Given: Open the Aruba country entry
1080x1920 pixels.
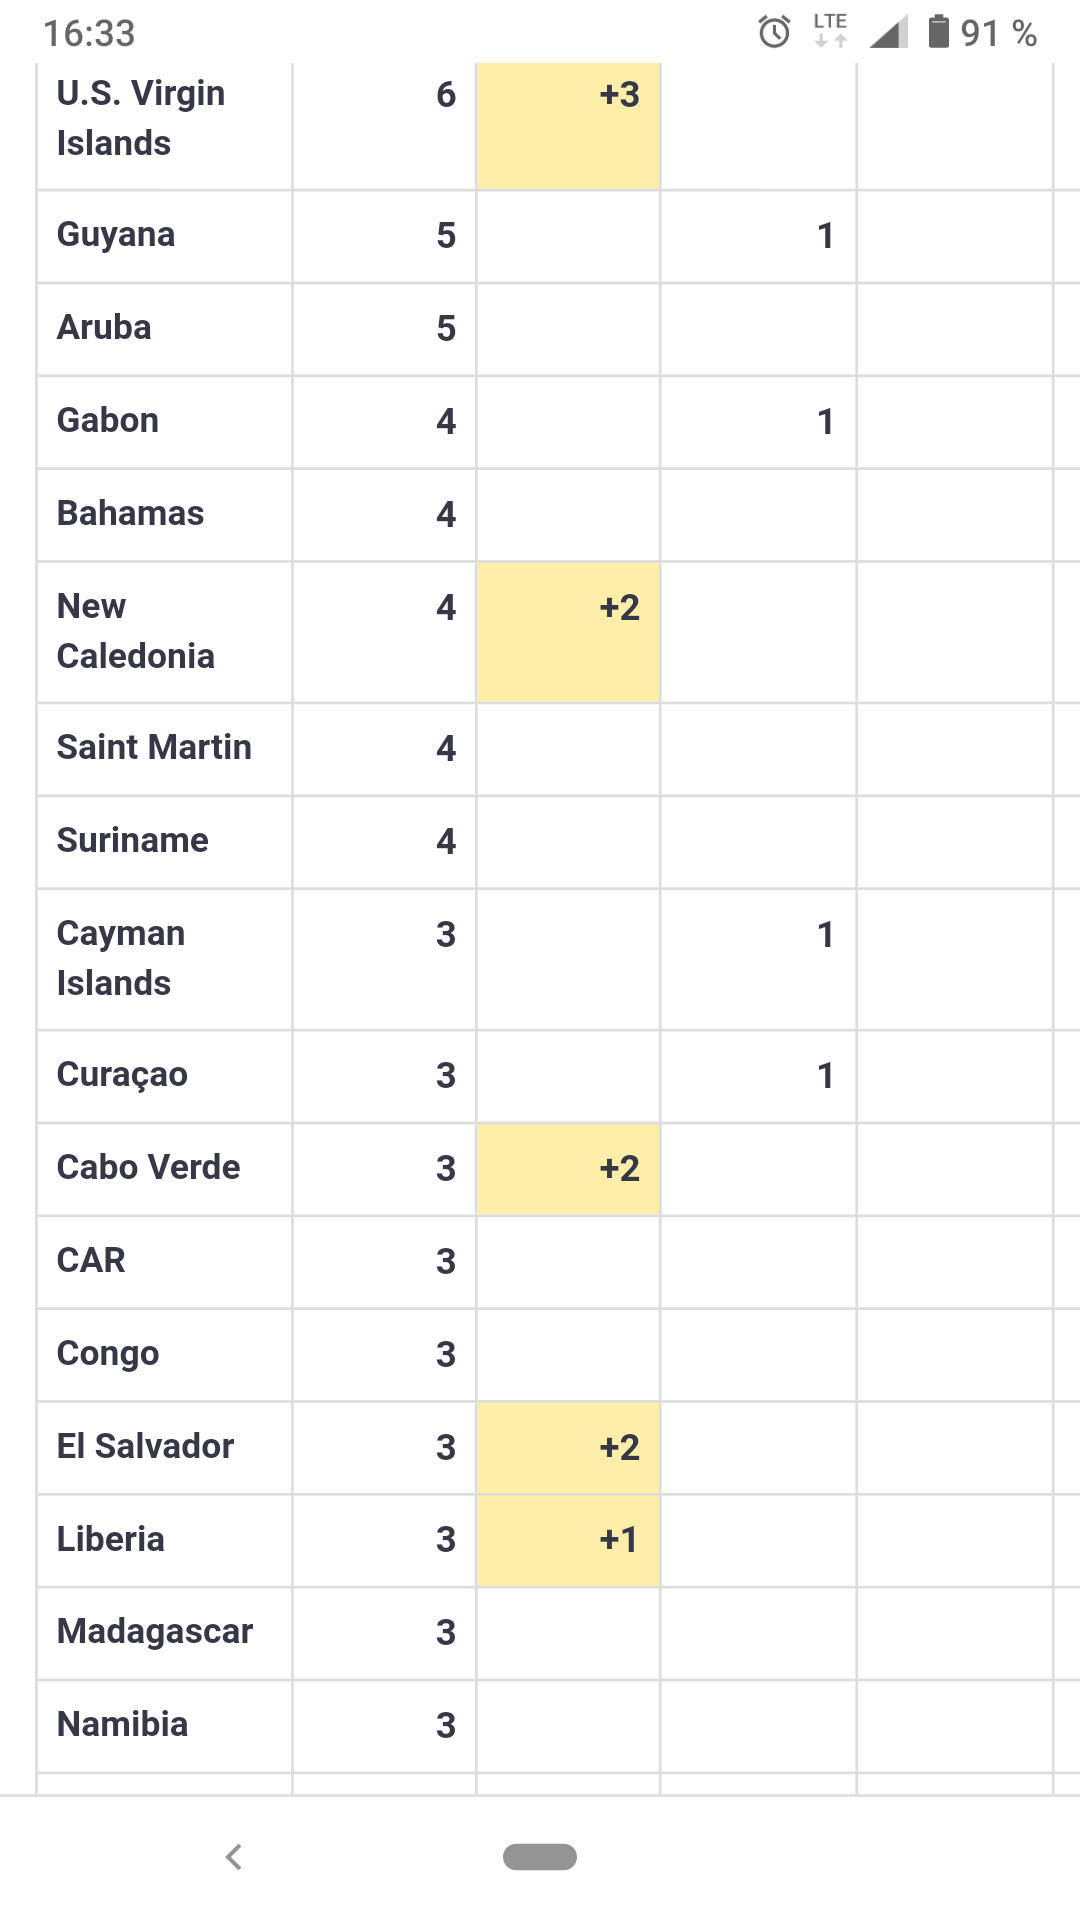Looking at the screenshot, I should tap(104, 328).
